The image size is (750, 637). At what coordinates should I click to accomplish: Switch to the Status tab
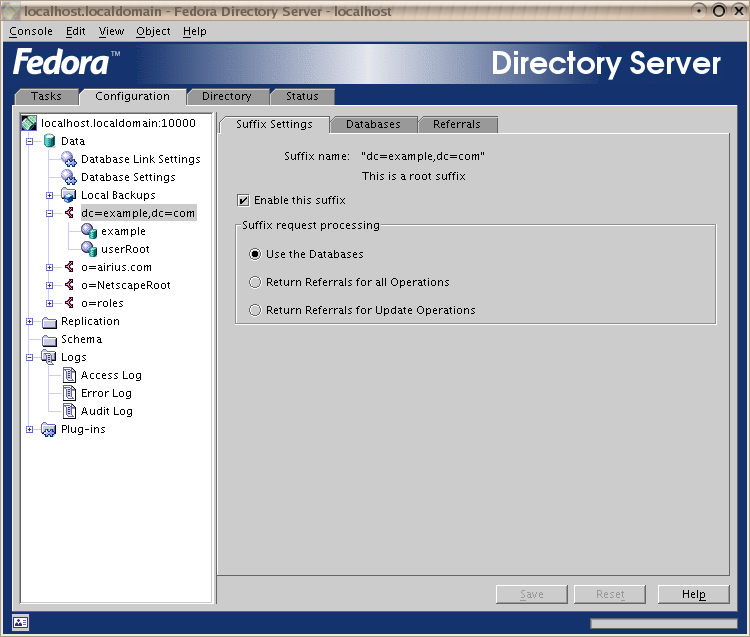302,96
